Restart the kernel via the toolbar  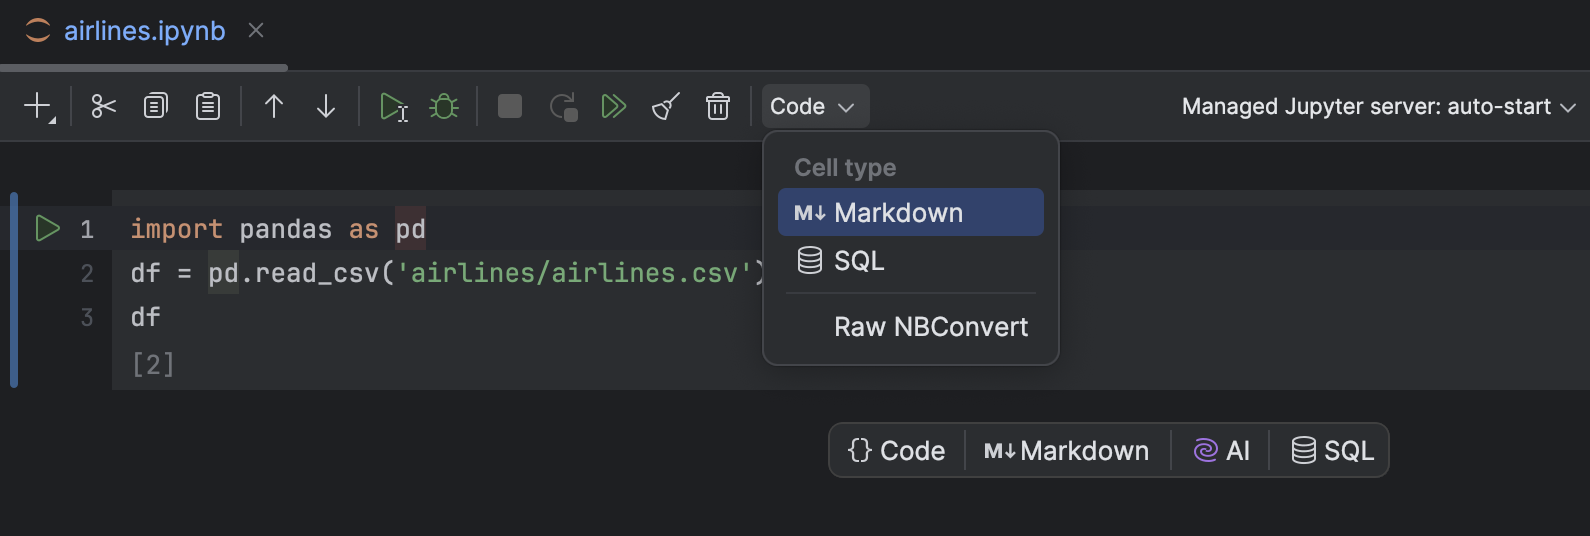(x=564, y=106)
